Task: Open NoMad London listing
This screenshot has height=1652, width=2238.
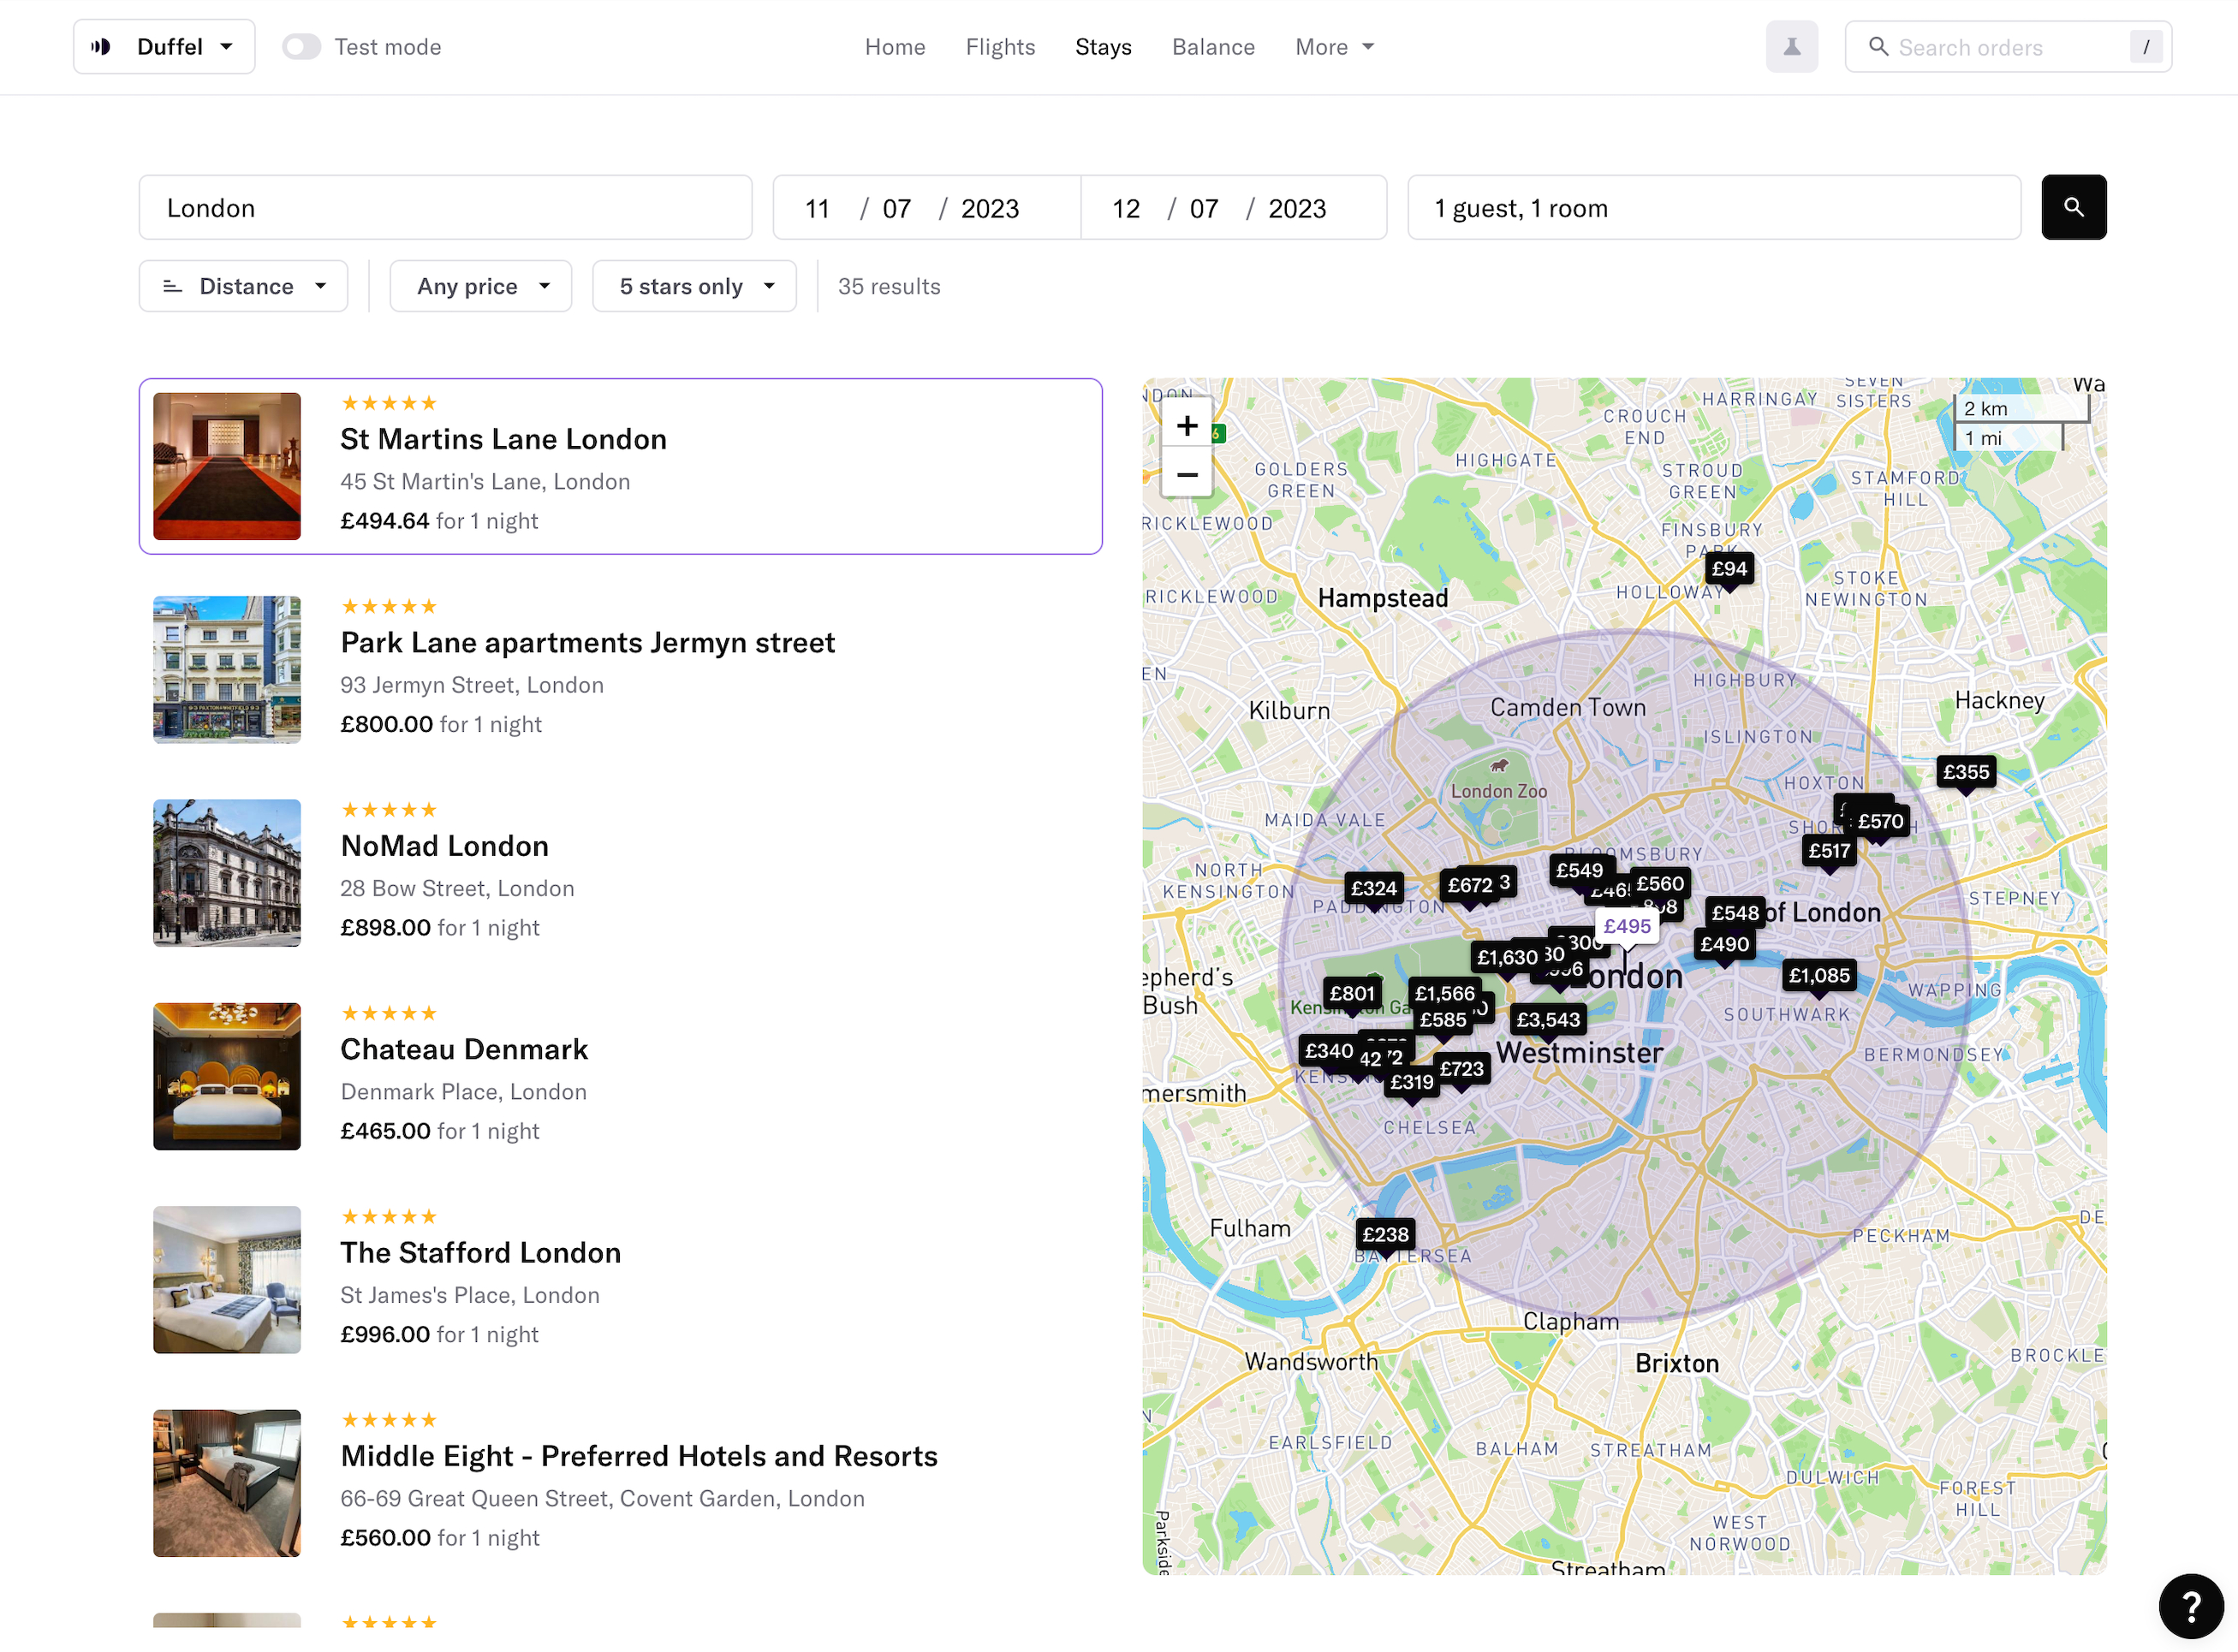Action: (620, 873)
